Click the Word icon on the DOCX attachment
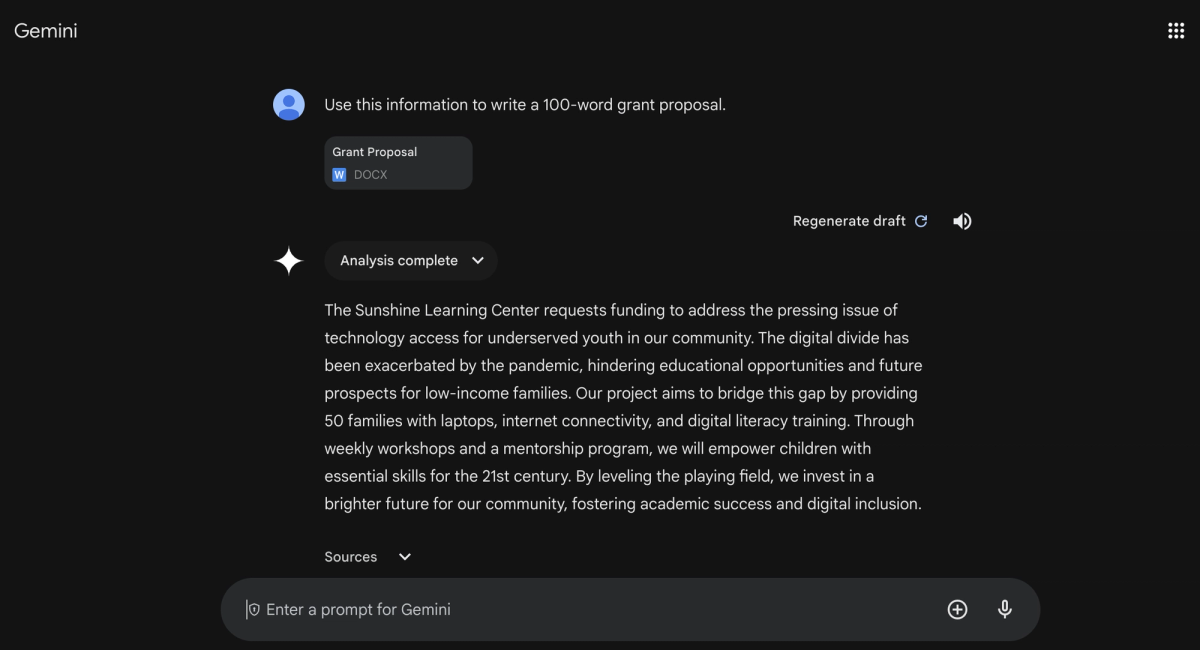The image size is (1200, 650). pyautogui.click(x=339, y=174)
